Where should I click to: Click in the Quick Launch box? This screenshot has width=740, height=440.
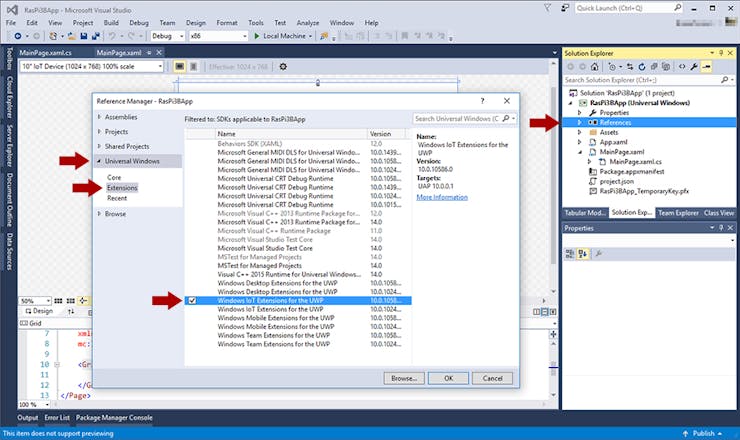point(629,8)
